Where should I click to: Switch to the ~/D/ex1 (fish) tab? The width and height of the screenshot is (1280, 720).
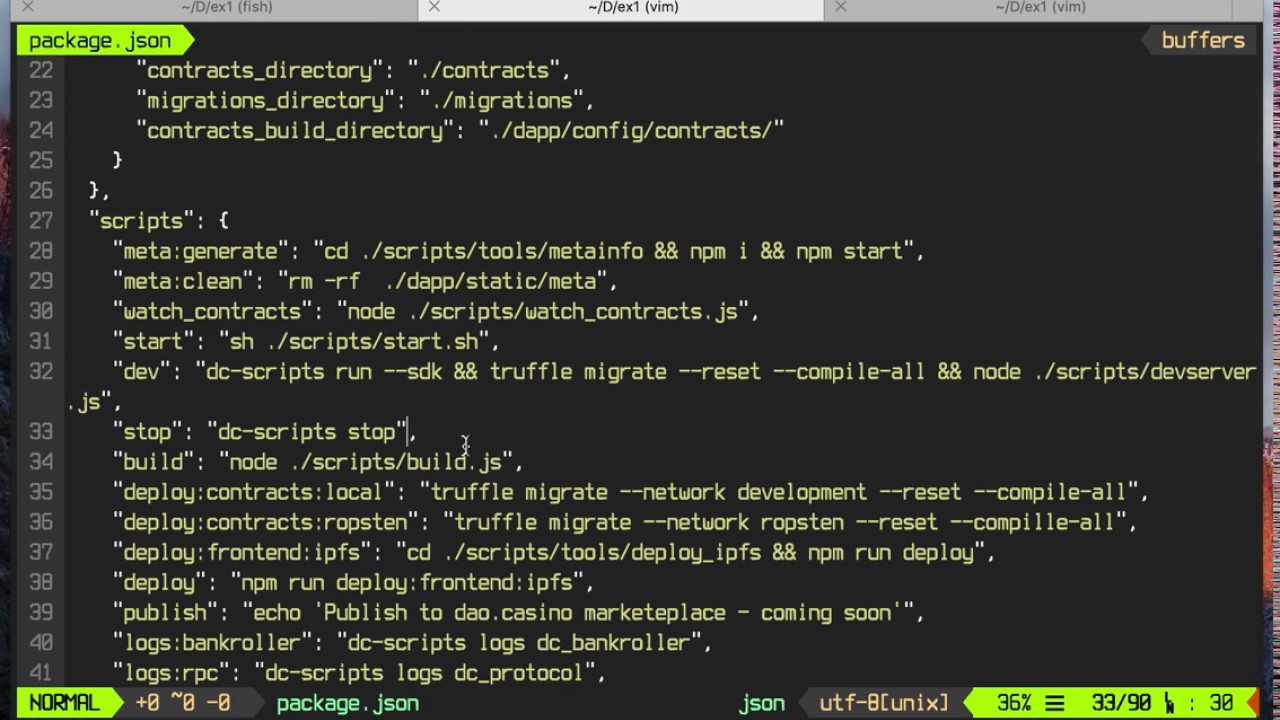(x=227, y=8)
